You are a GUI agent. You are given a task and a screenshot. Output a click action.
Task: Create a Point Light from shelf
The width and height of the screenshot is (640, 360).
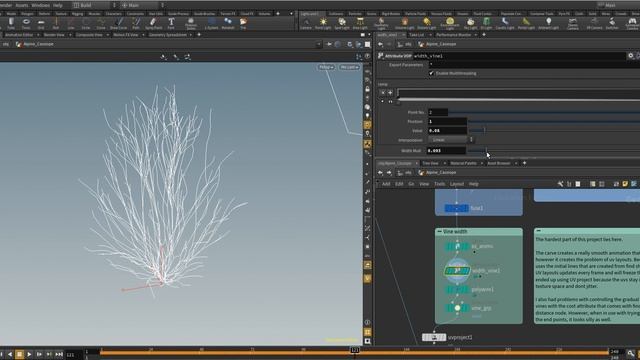point(323,23)
